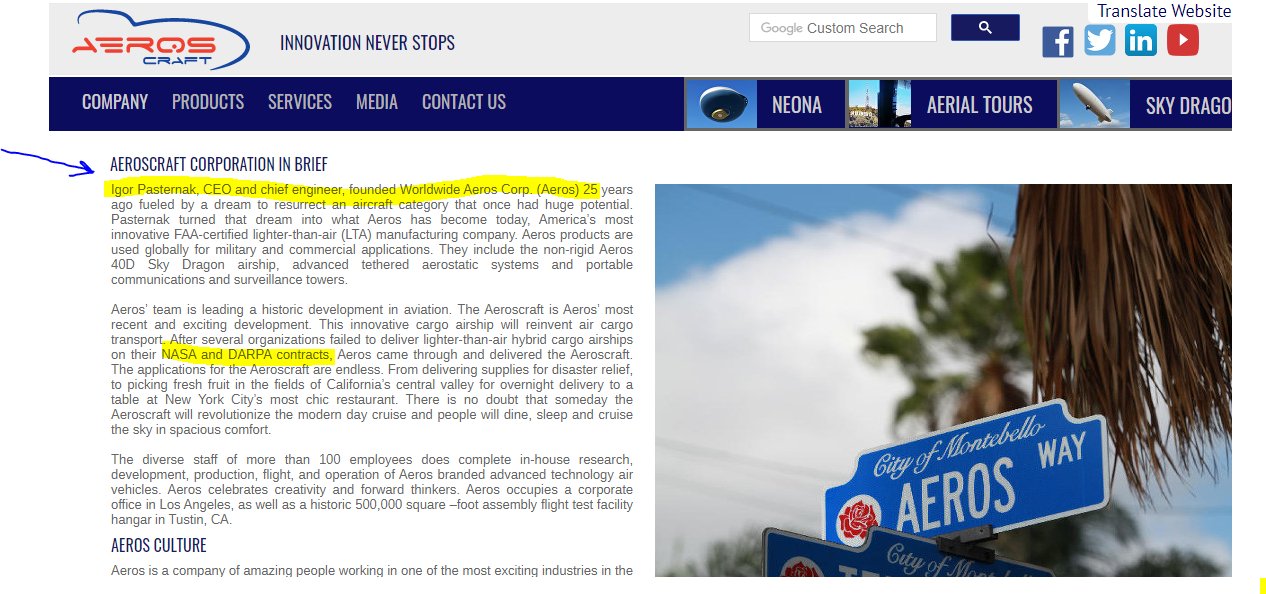Focus the Google Custom Search field
1266x594 pixels.
pyautogui.click(x=842, y=28)
